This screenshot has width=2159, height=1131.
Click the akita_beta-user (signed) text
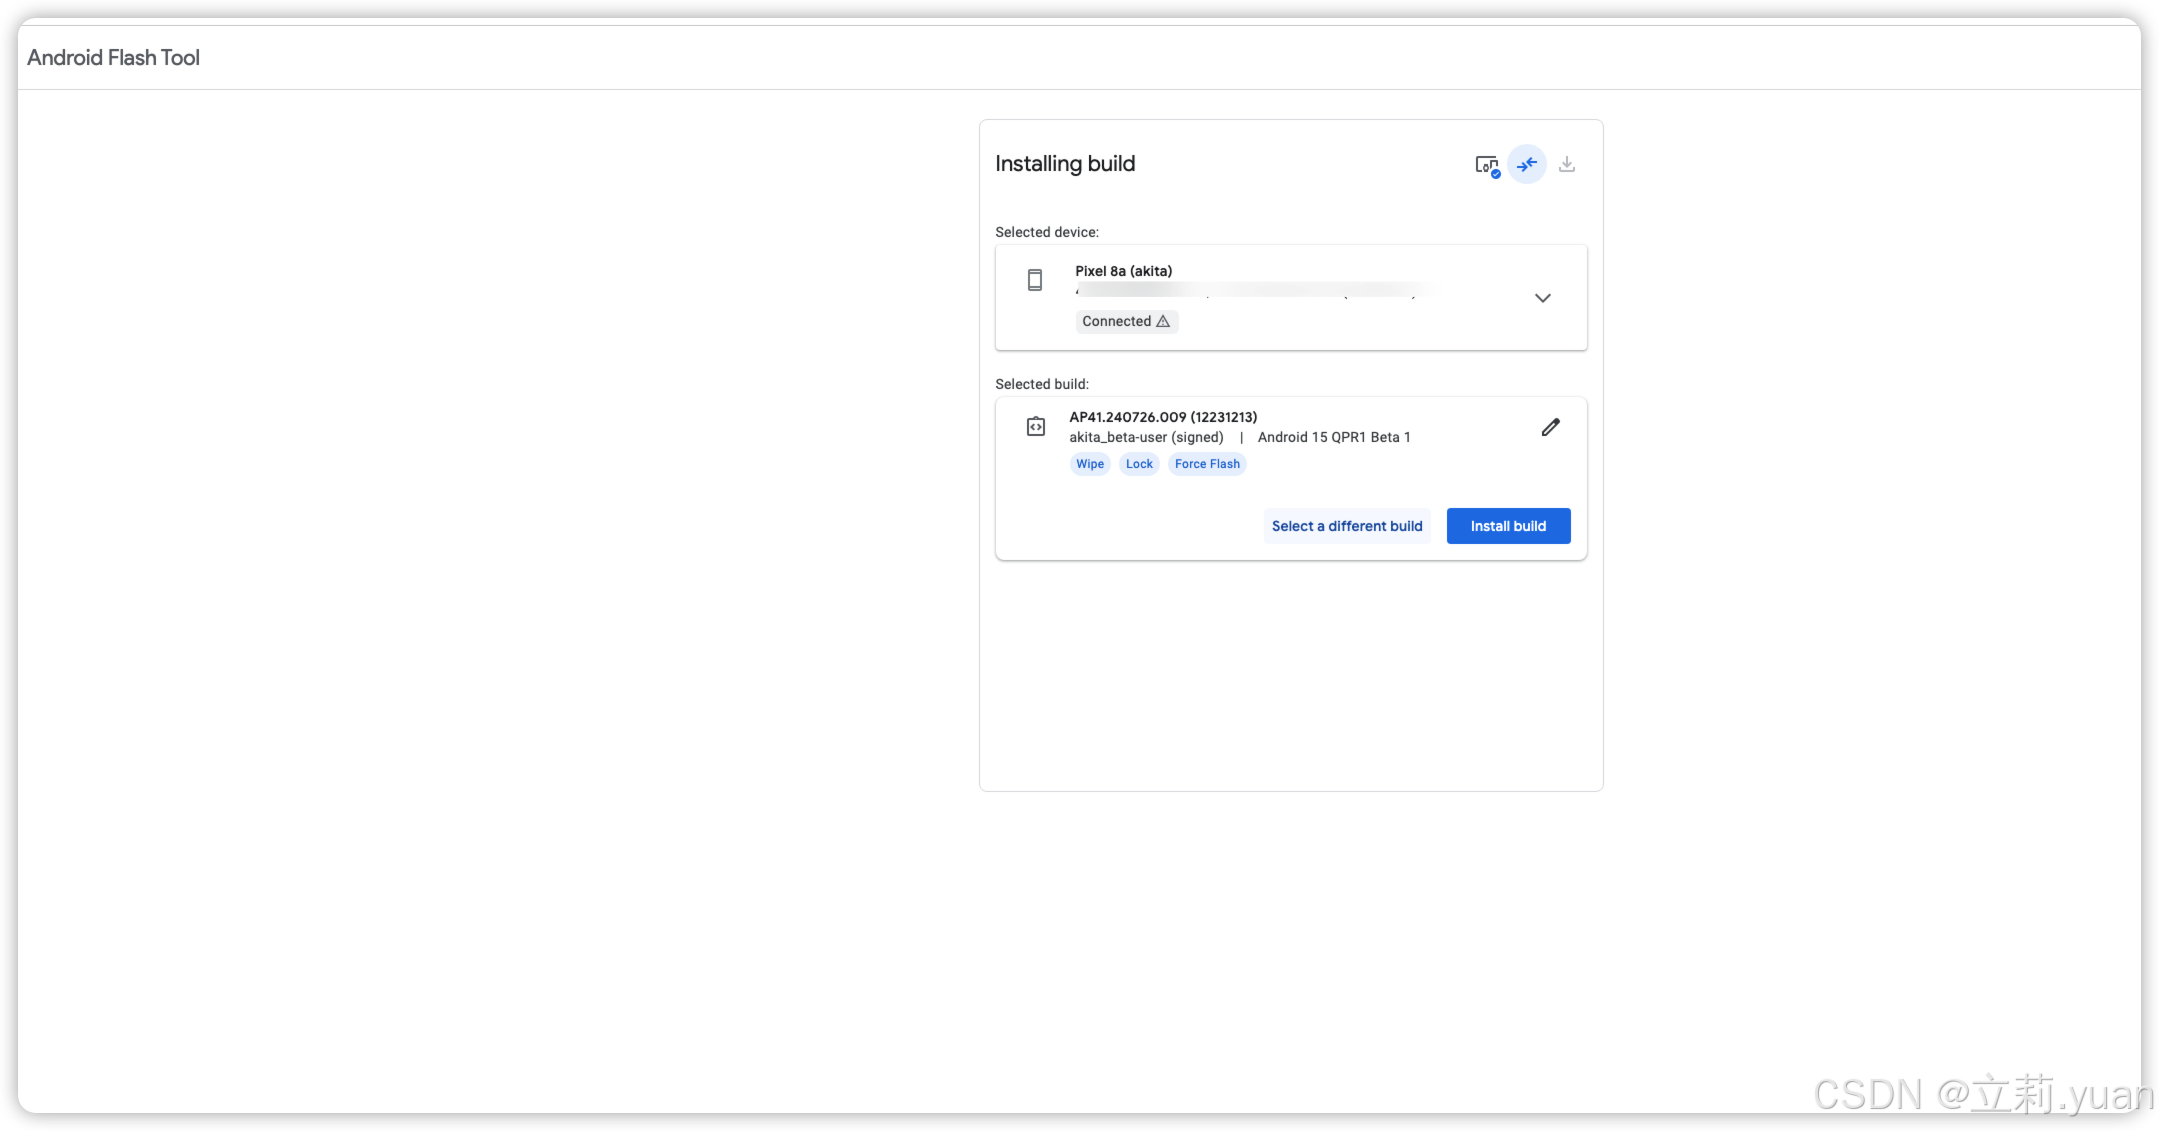tap(1146, 437)
